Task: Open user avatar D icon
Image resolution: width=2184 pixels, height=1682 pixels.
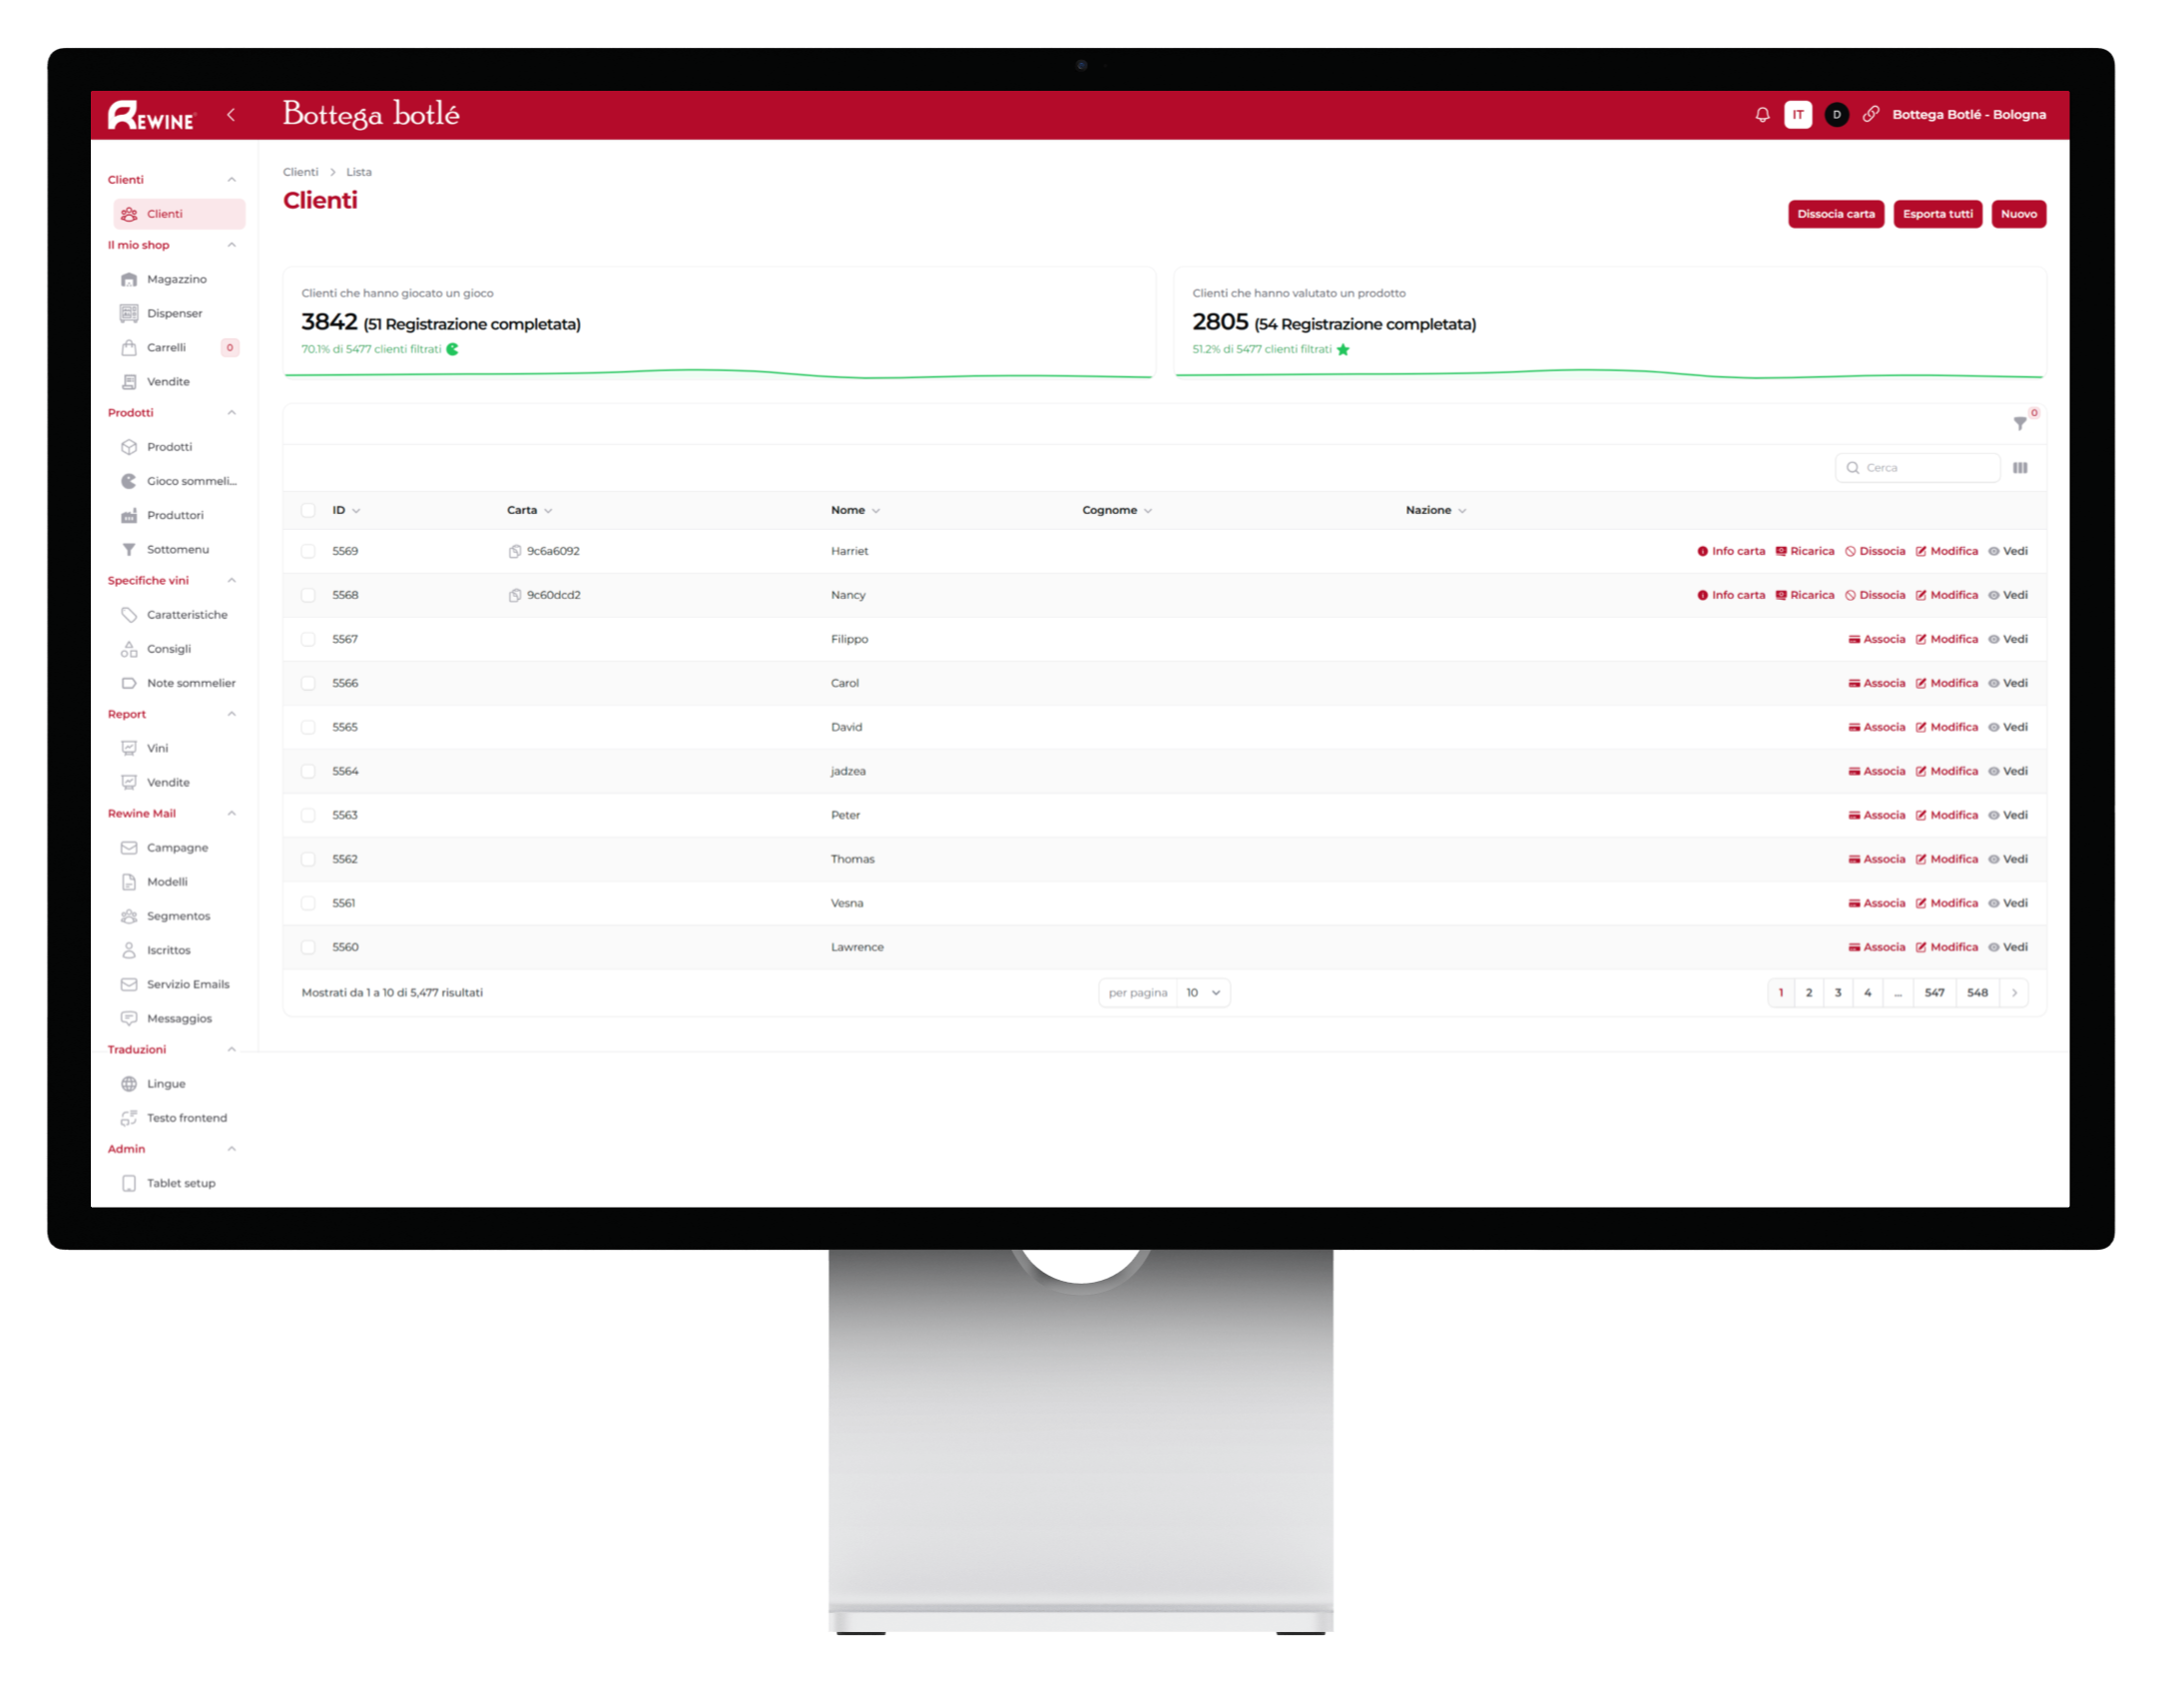Action: [1836, 115]
